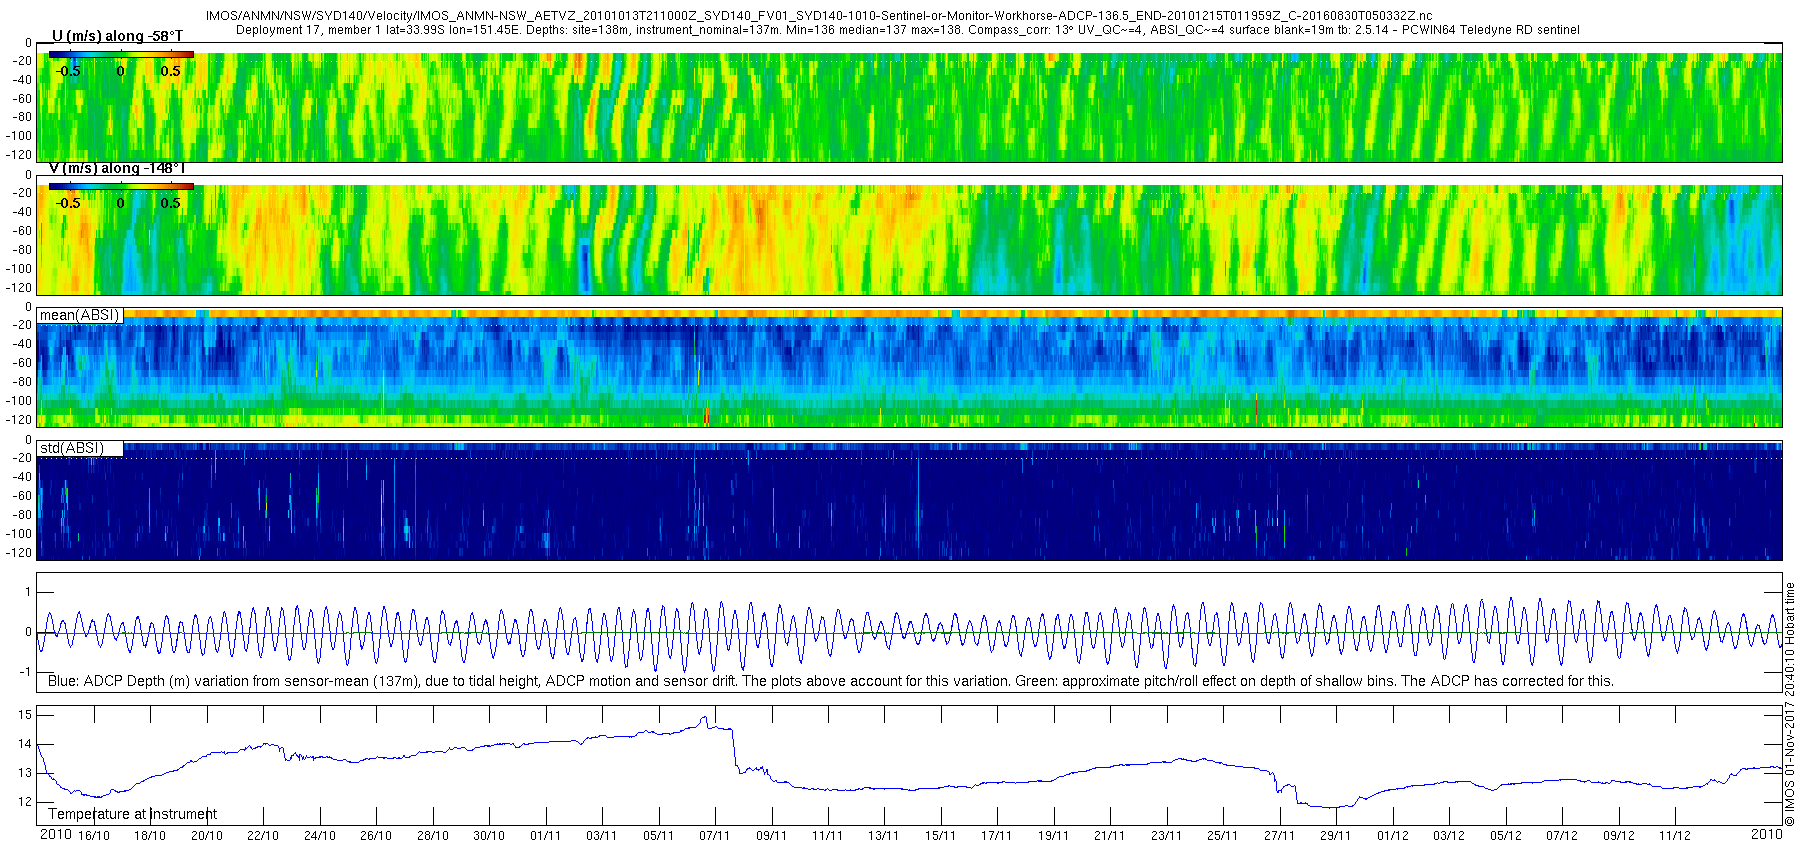
Task: Click the V (m/s) along -148°T panel title
Action: [x=117, y=168]
